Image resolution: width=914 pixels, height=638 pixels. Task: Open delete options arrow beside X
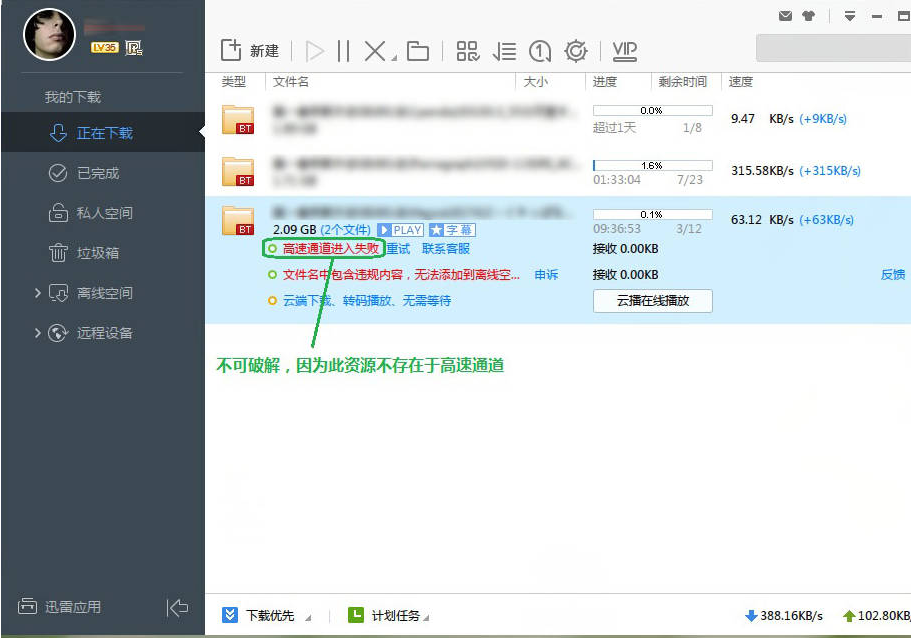coord(394,58)
